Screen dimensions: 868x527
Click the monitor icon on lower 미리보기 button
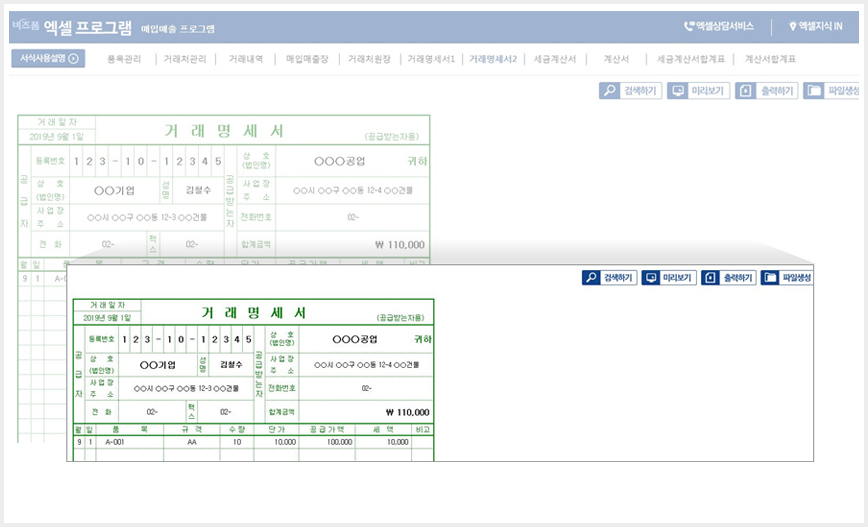[651, 277]
